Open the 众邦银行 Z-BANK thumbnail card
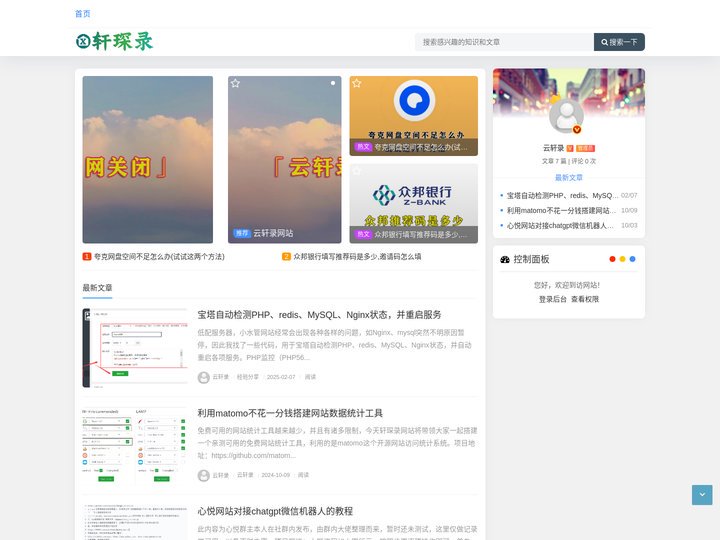The height and width of the screenshot is (540, 720). tap(414, 203)
